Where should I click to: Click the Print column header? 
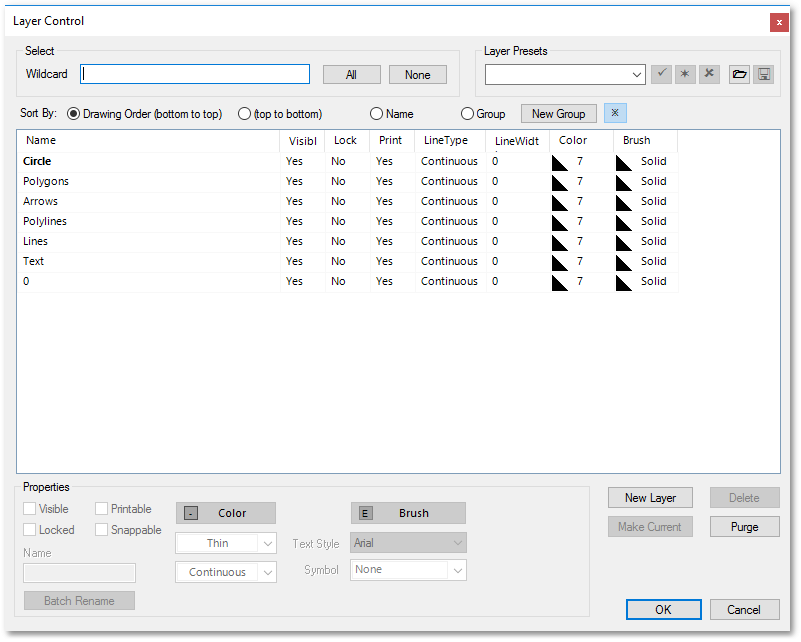[390, 140]
